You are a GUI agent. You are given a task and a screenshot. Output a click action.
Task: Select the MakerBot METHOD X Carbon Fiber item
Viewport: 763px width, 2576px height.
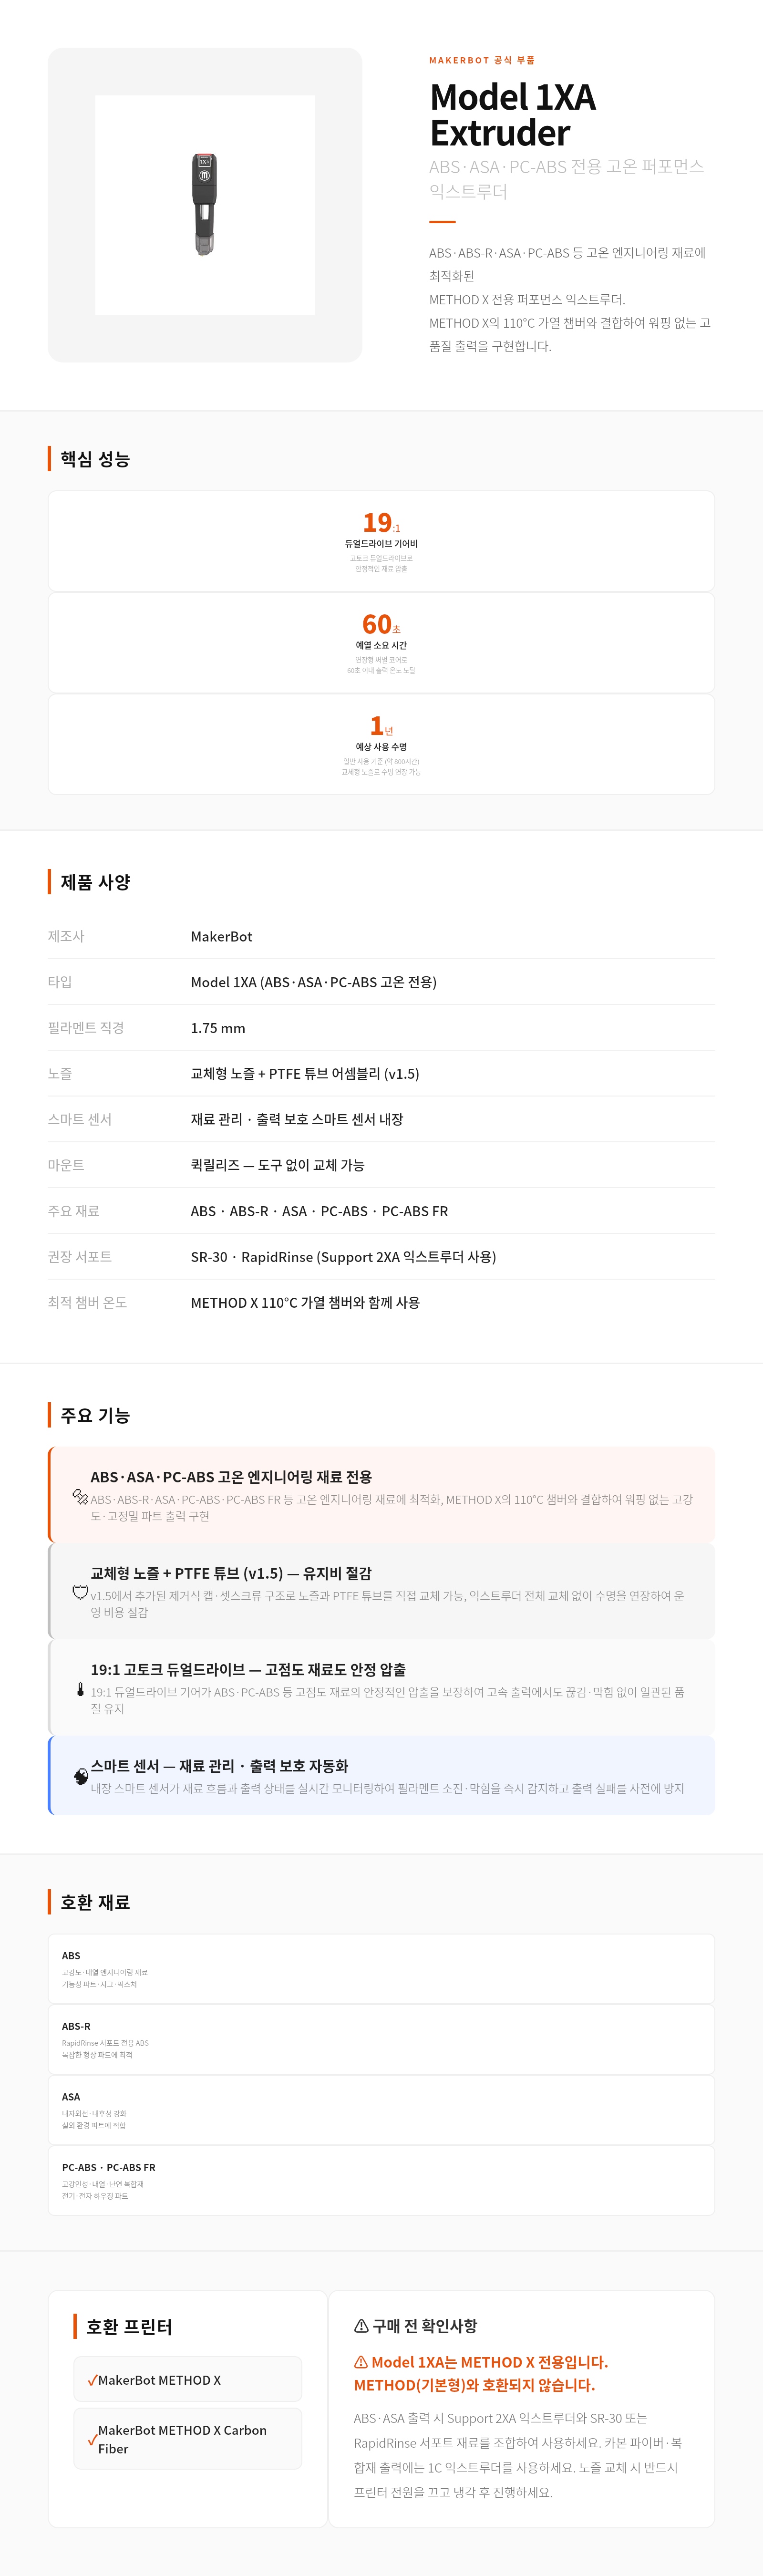click(188, 2439)
